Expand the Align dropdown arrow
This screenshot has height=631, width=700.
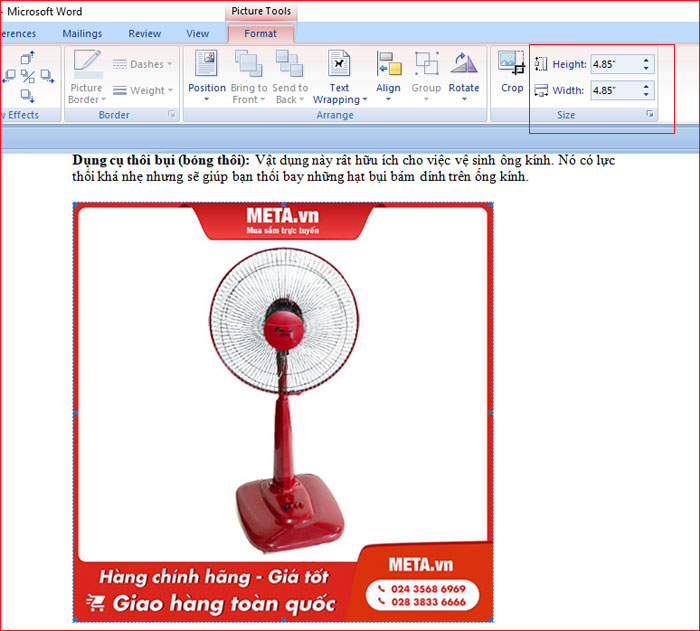click(x=388, y=100)
